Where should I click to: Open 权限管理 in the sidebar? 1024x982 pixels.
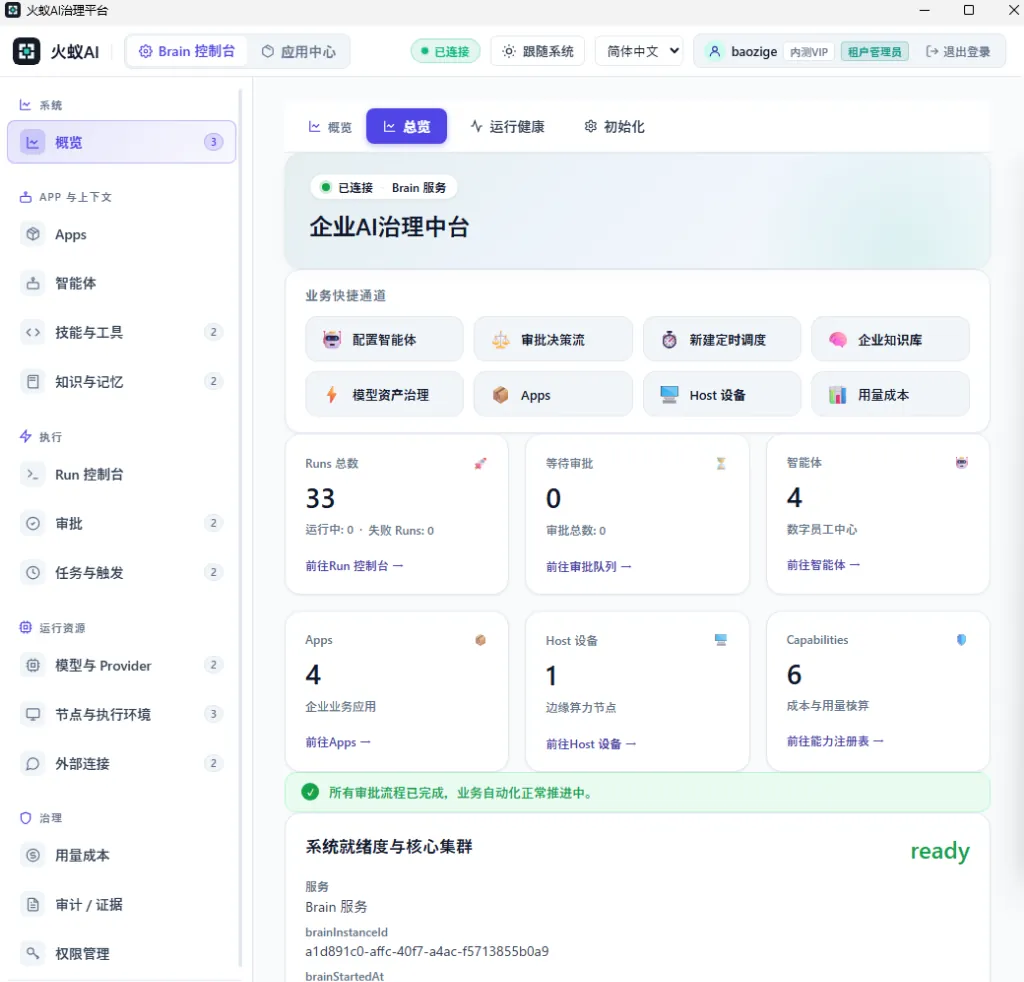click(121, 953)
